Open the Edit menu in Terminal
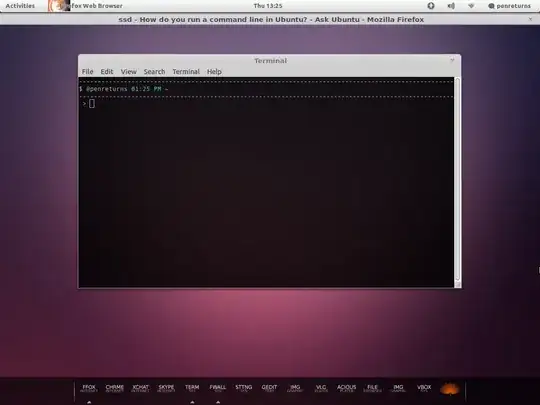 107,72
